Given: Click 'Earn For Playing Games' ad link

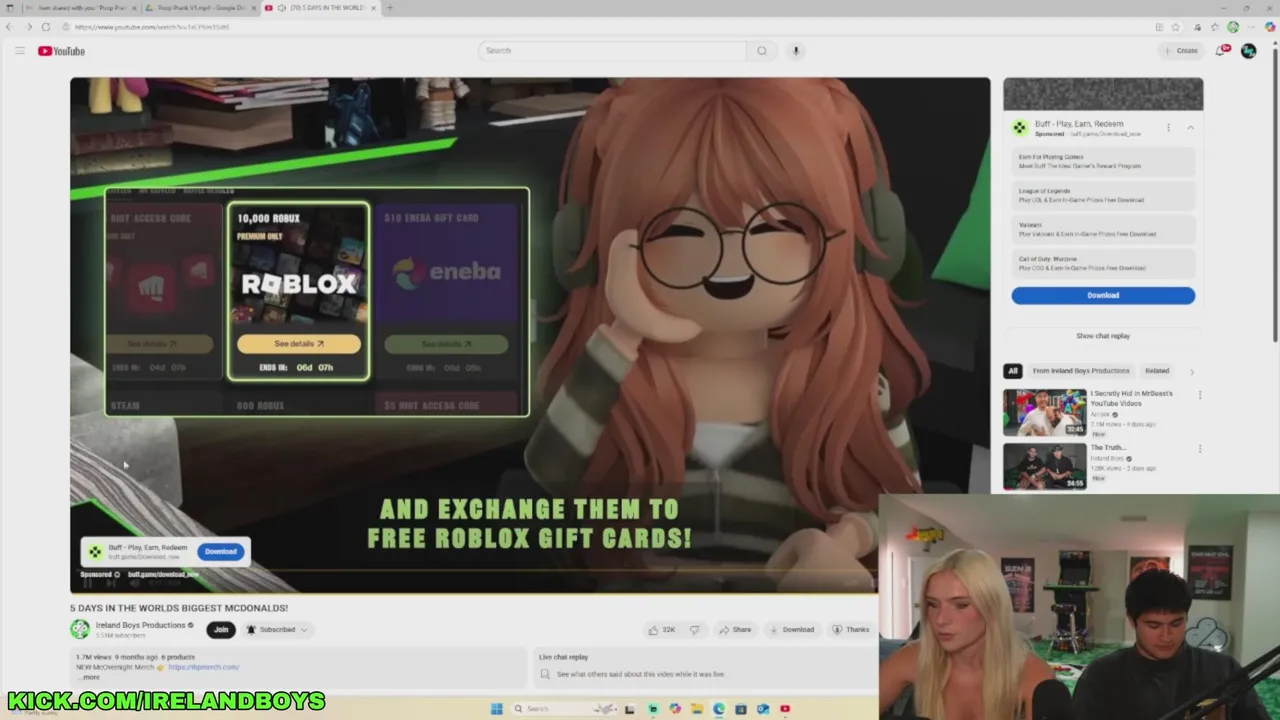Looking at the screenshot, I should pyautogui.click(x=1103, y=162).
